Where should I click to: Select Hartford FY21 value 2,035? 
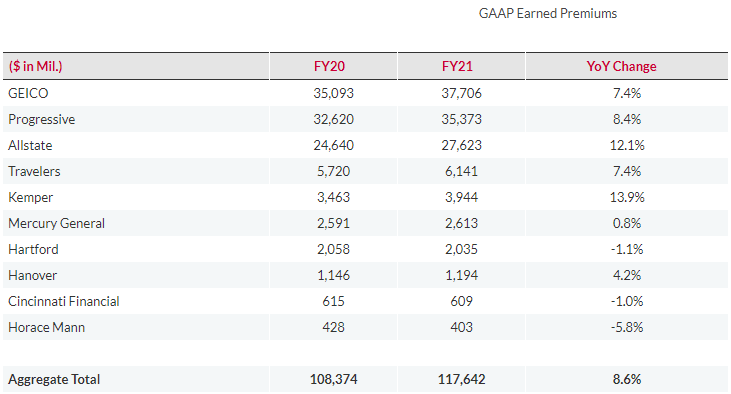coord(461,249)
